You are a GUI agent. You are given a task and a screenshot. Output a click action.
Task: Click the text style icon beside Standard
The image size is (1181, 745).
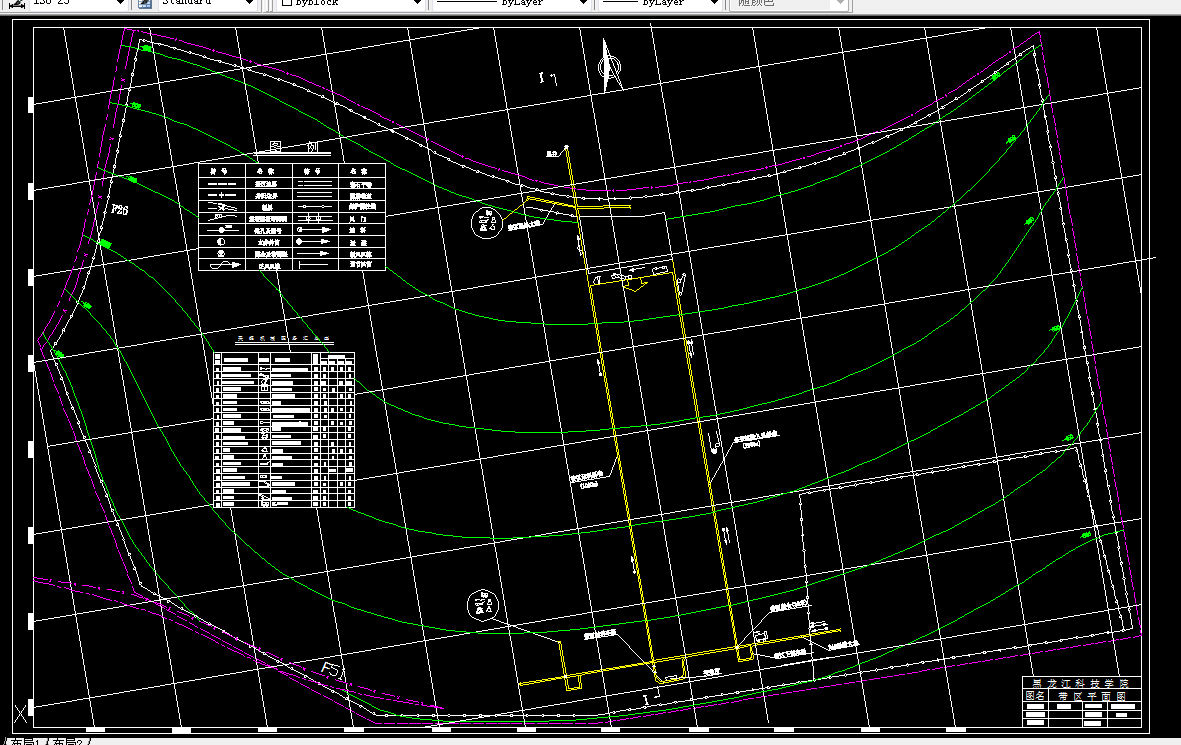(x=146, y=3)
